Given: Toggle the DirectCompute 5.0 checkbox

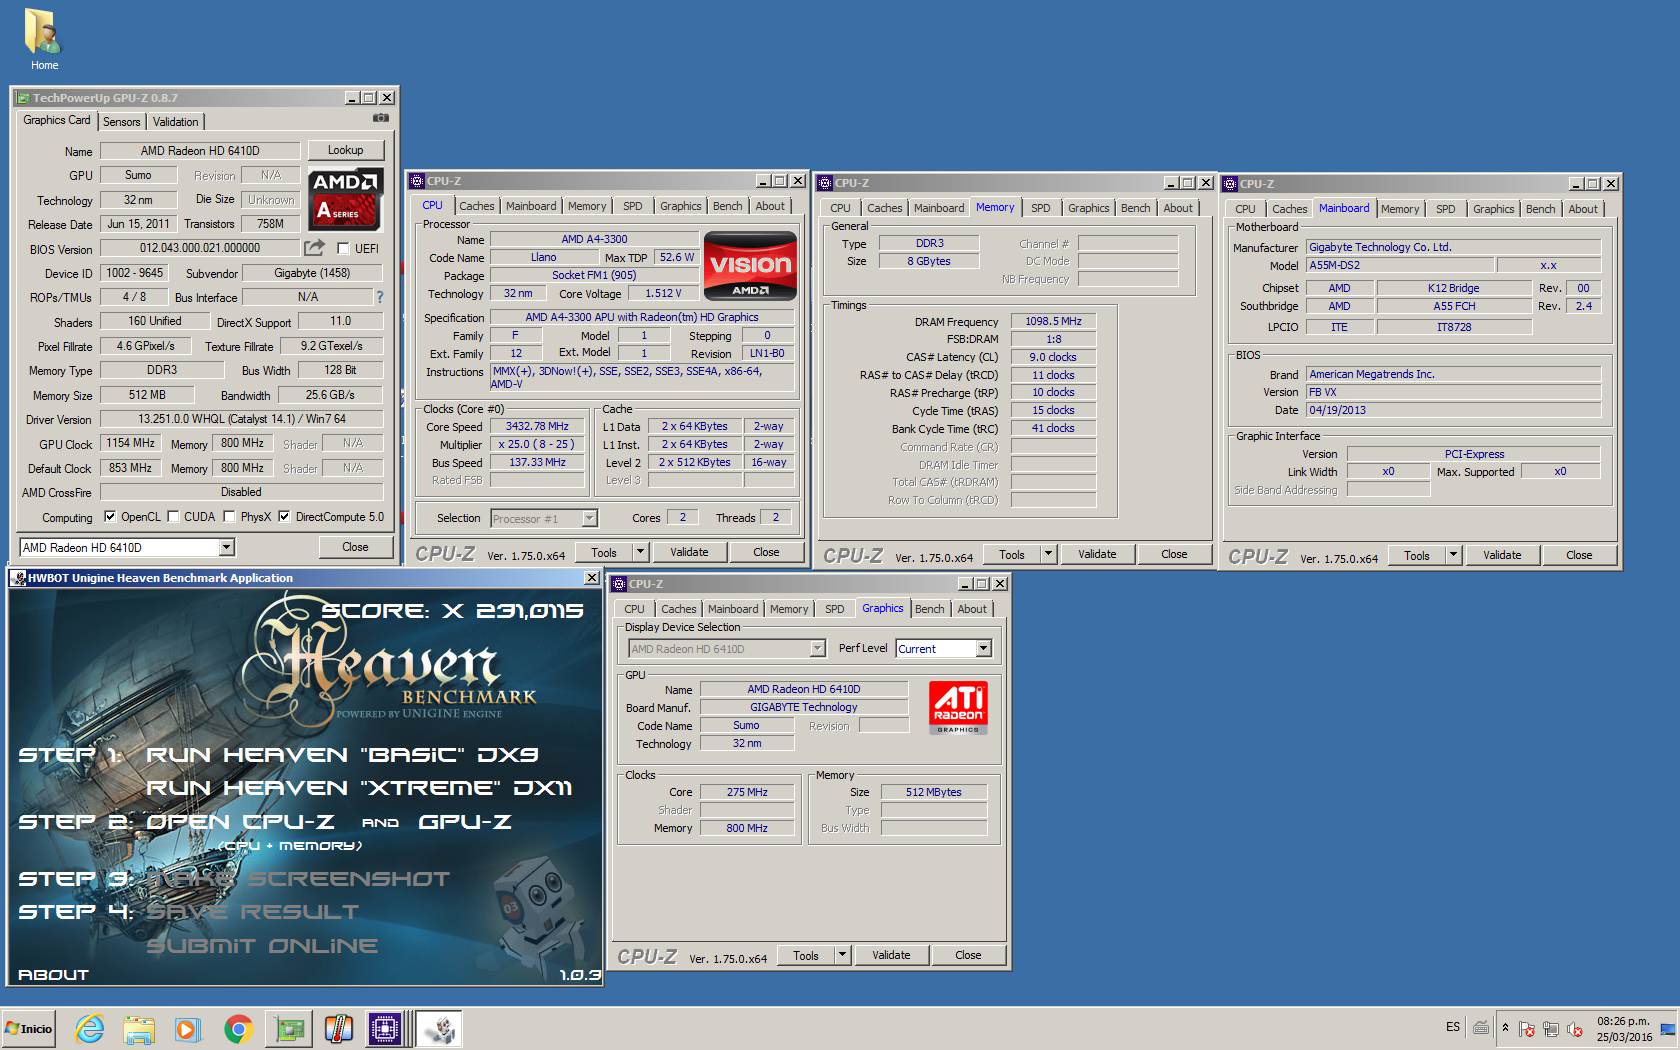Looking at the screenshot, I should click(x=284, y=517).
